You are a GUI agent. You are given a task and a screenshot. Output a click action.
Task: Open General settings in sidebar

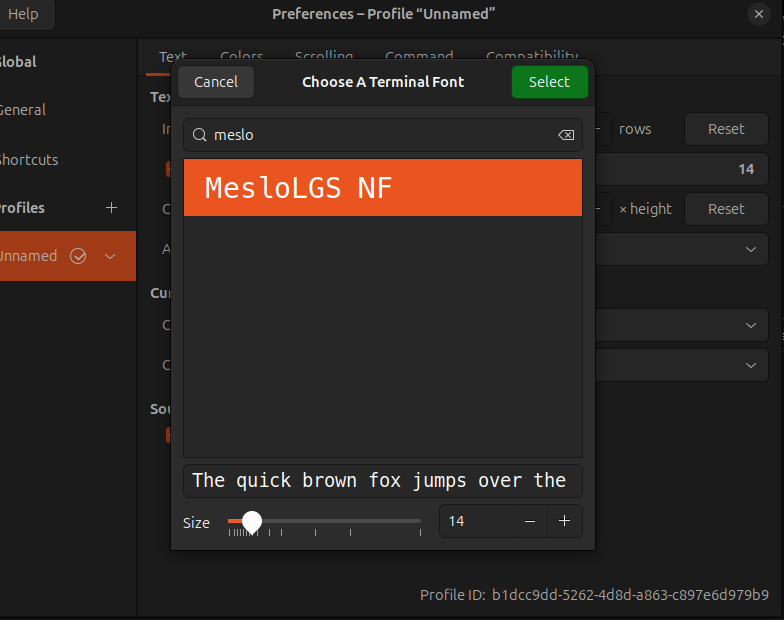22,110
